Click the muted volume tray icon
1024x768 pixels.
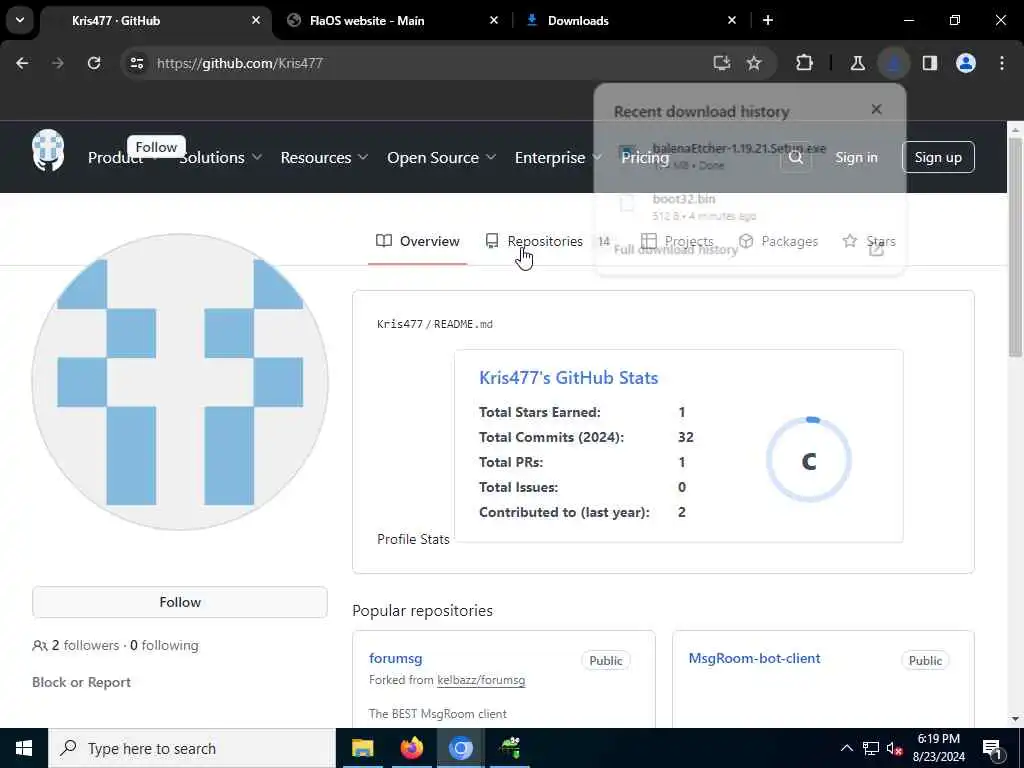pyautogui.click(x=895, y=748)
